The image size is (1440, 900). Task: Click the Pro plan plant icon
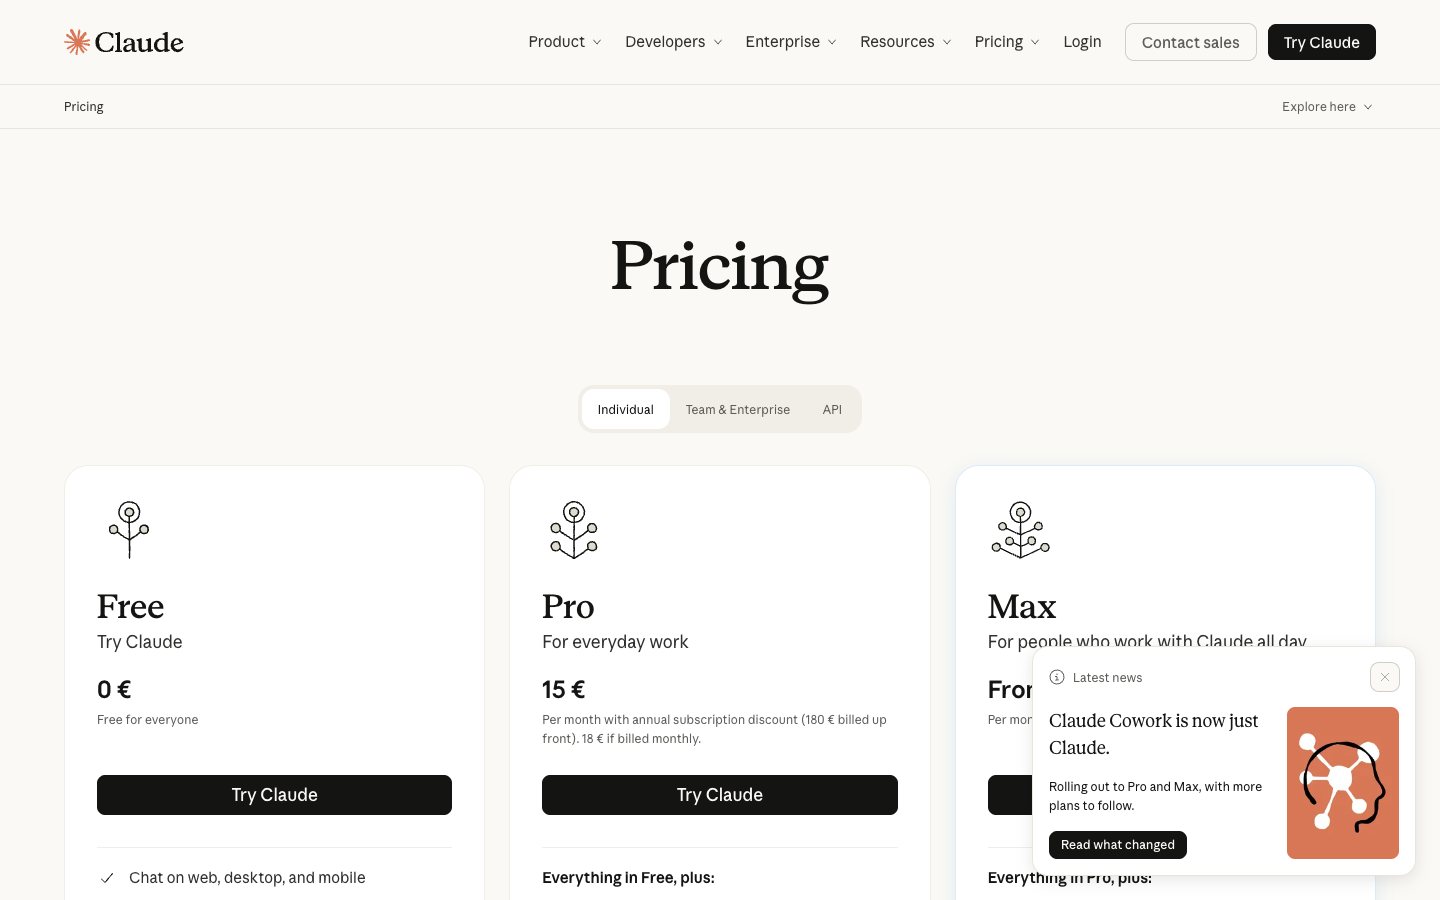[574, 530]
